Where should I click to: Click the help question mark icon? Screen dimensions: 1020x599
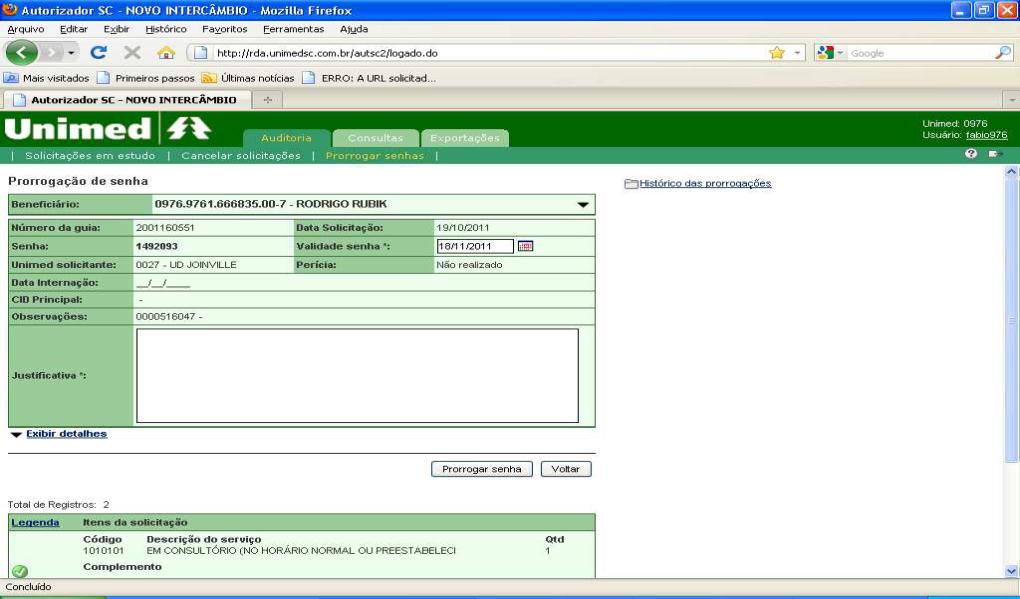971,154
